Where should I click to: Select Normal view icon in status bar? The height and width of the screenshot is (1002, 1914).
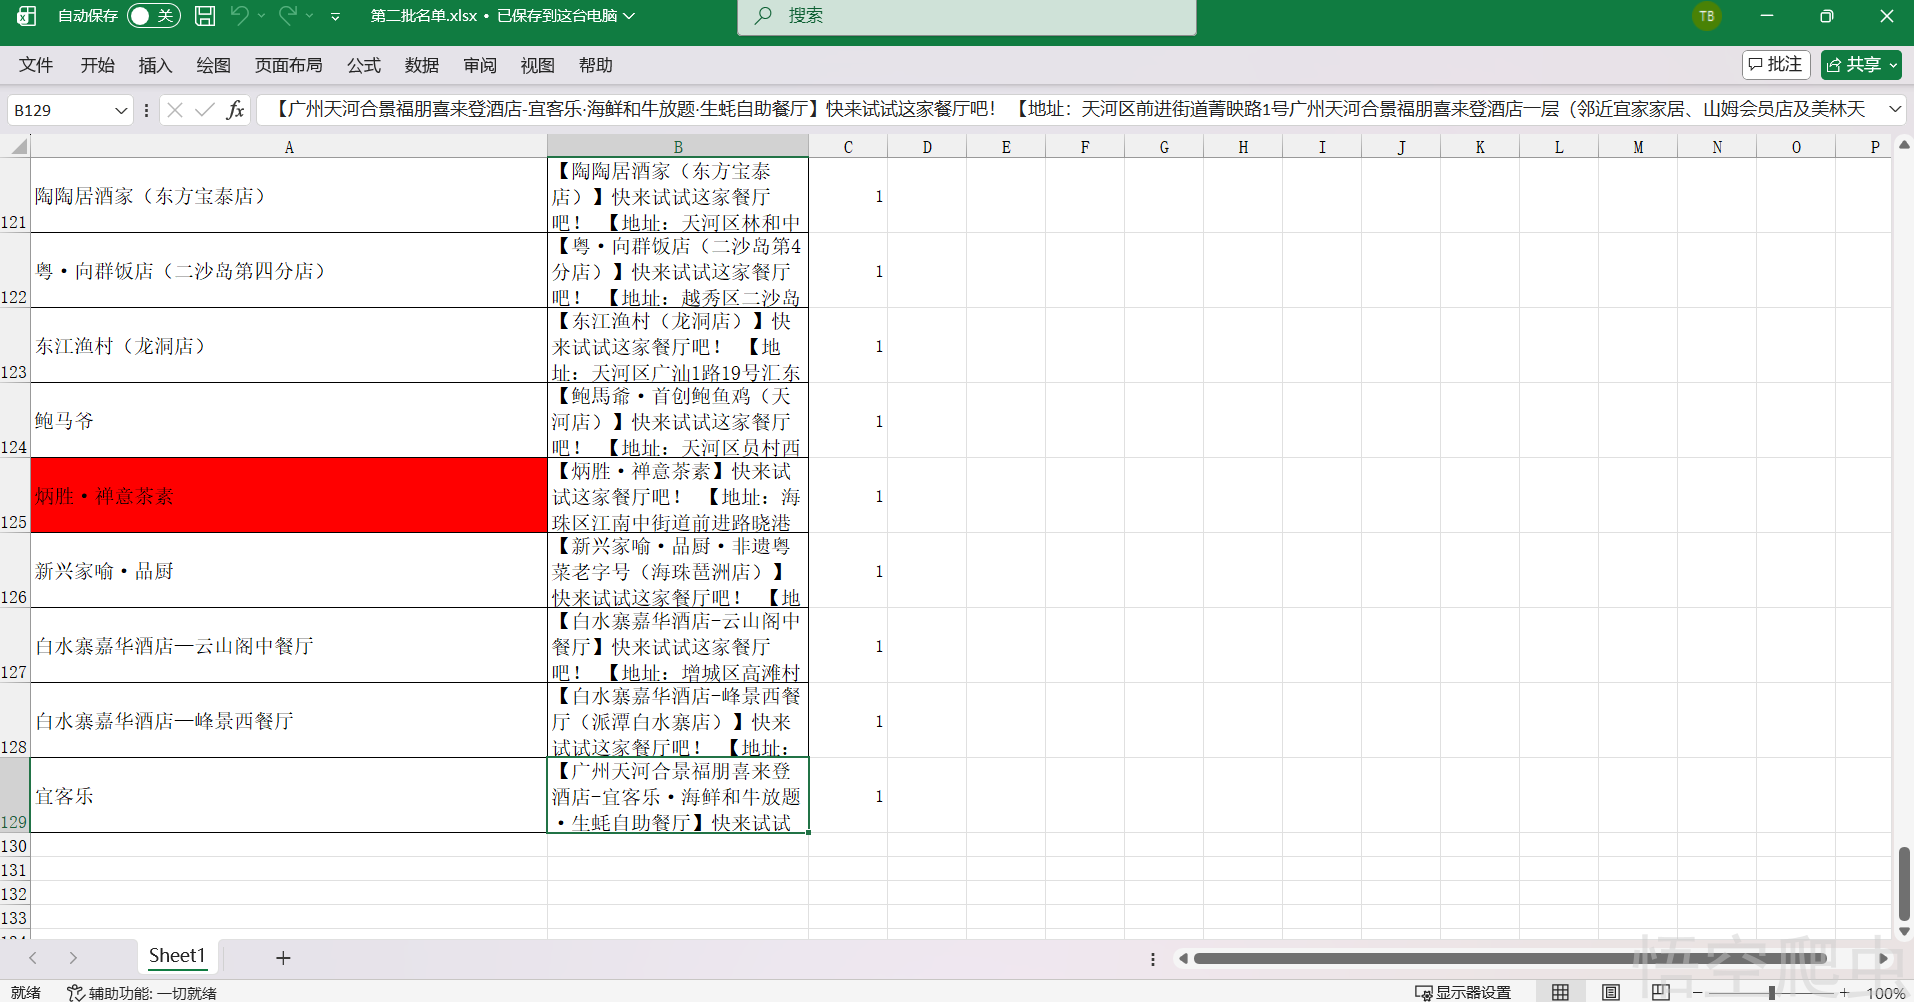click(x=1560, y=992)
